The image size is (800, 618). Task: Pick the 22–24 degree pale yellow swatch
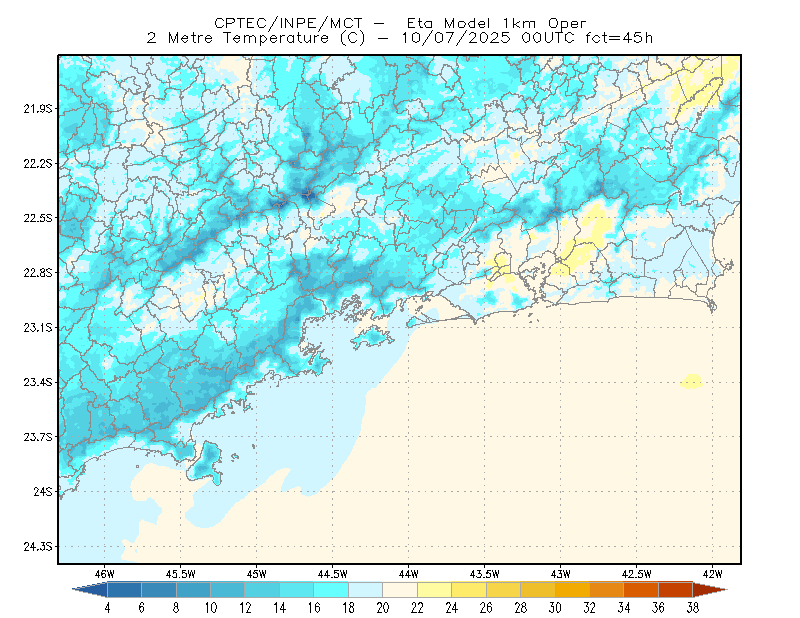pos(435,589)
